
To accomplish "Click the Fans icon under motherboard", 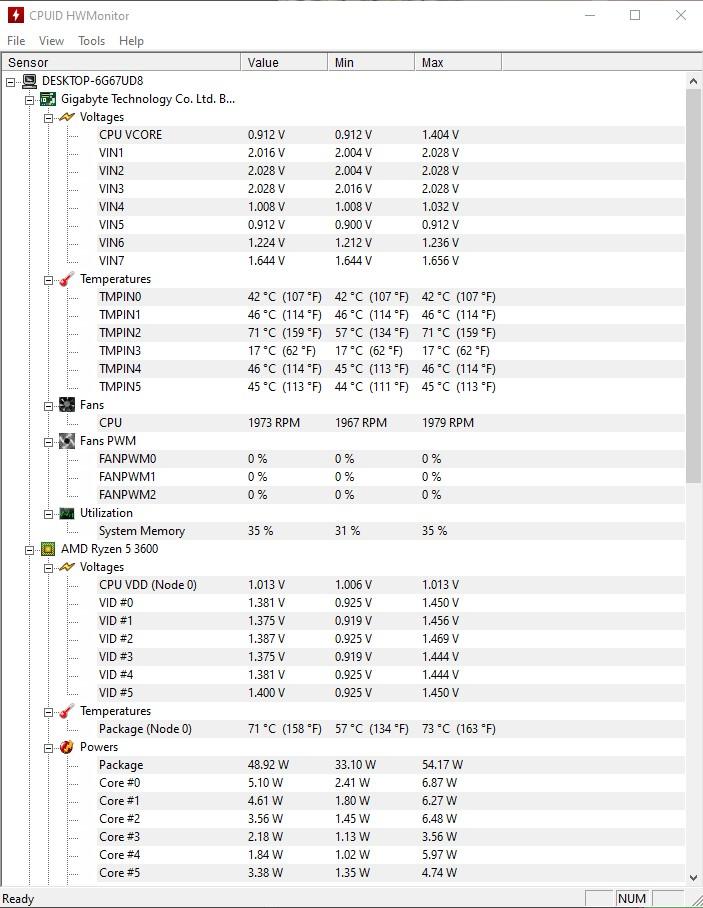I will click(x=67, y=405).
